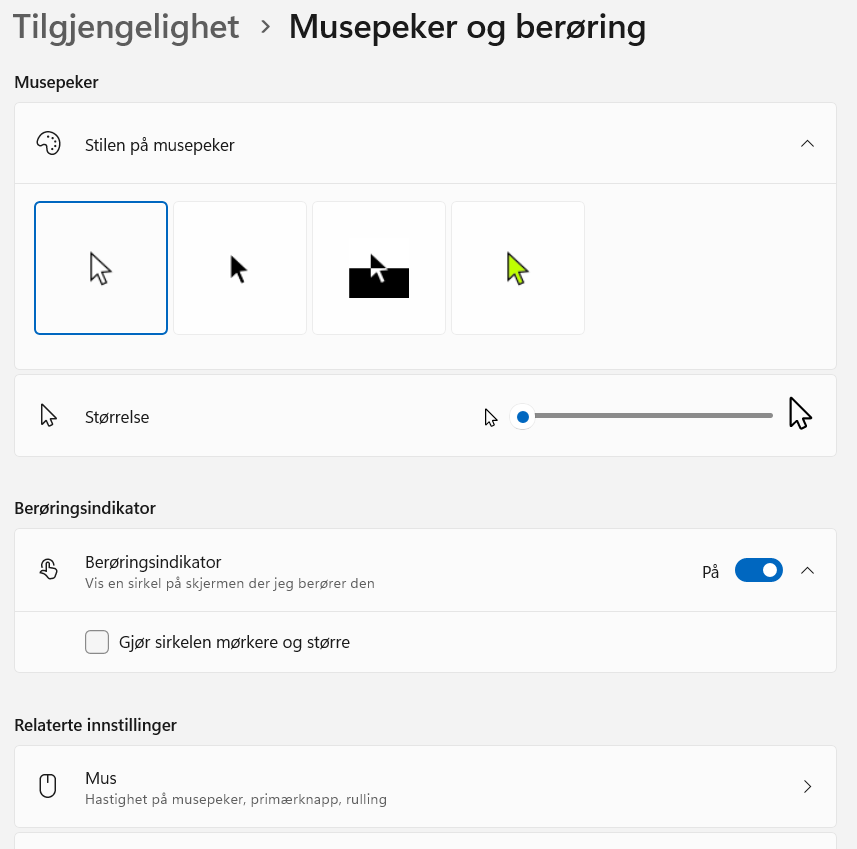Image resolution: width=857 pixels, height=849 pixels.
Task: Click the Musepeker og berøring page title
Action: [467, 27]
